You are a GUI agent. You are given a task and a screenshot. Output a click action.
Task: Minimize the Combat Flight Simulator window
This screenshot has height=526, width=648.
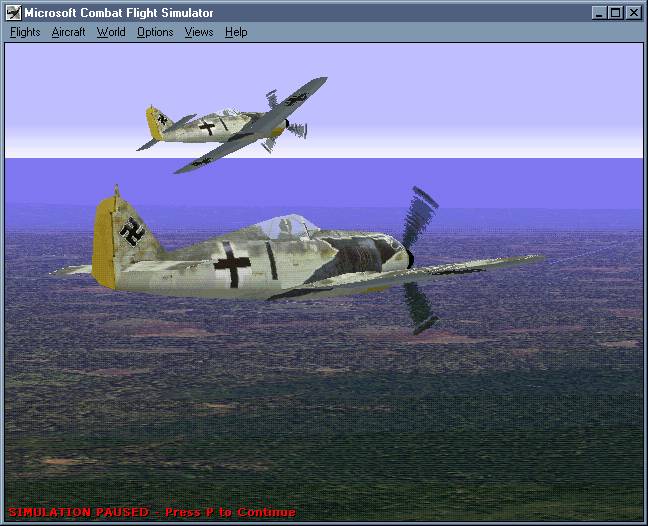pyautogui.click(x=599, y=13)
